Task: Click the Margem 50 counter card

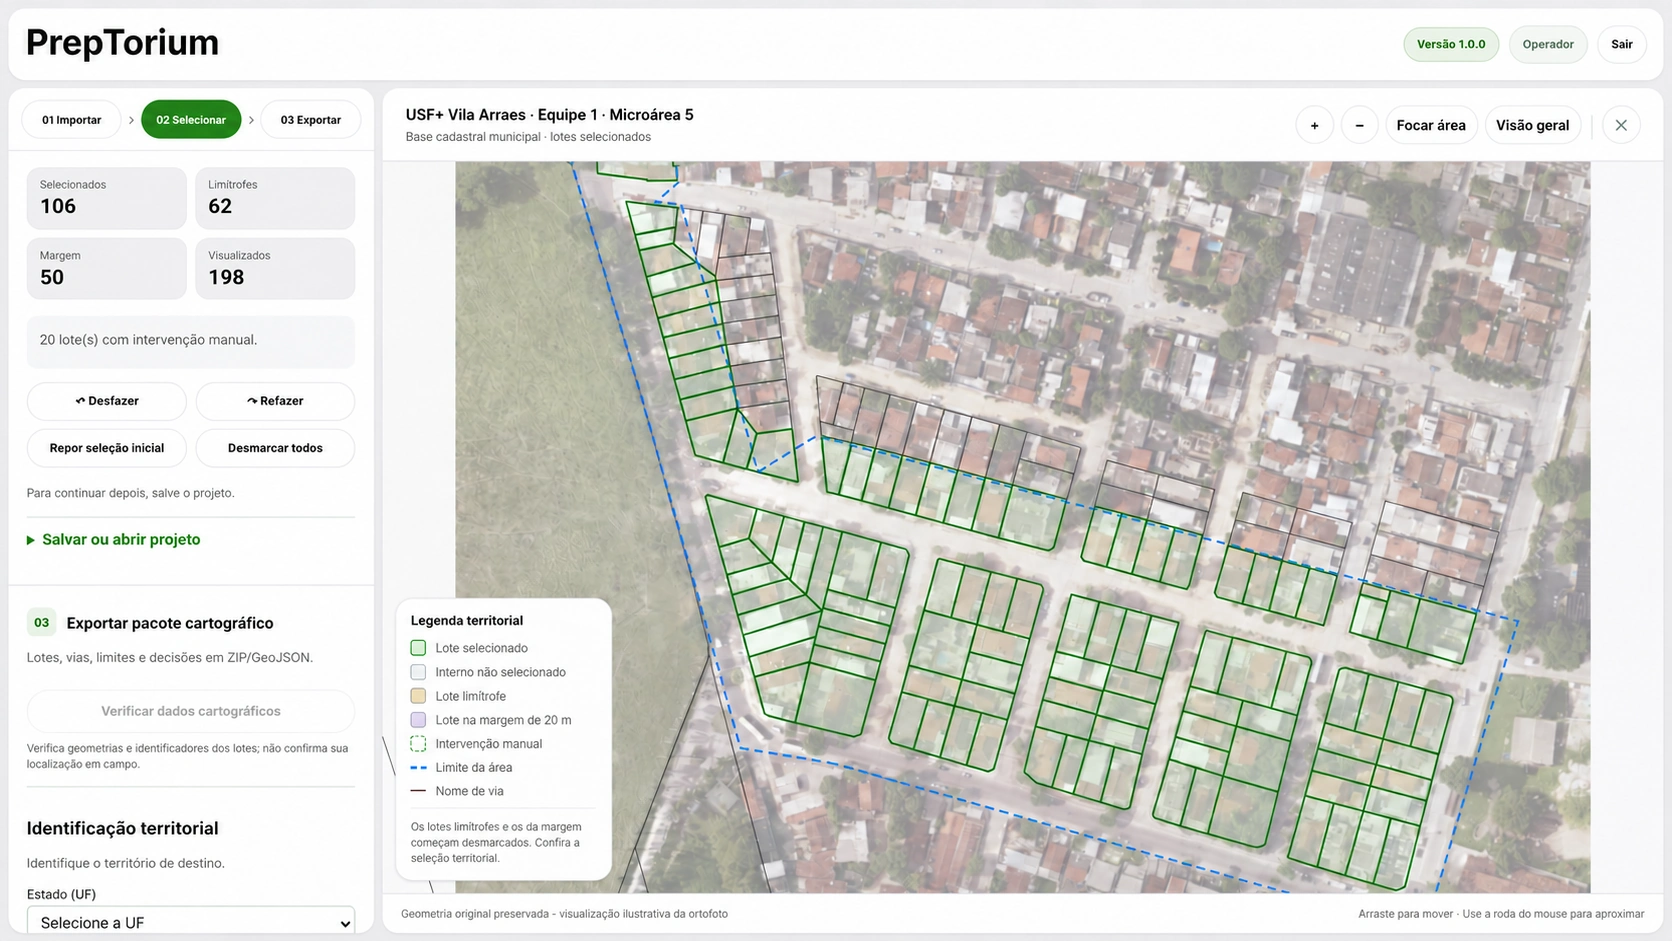Action: 107,268
